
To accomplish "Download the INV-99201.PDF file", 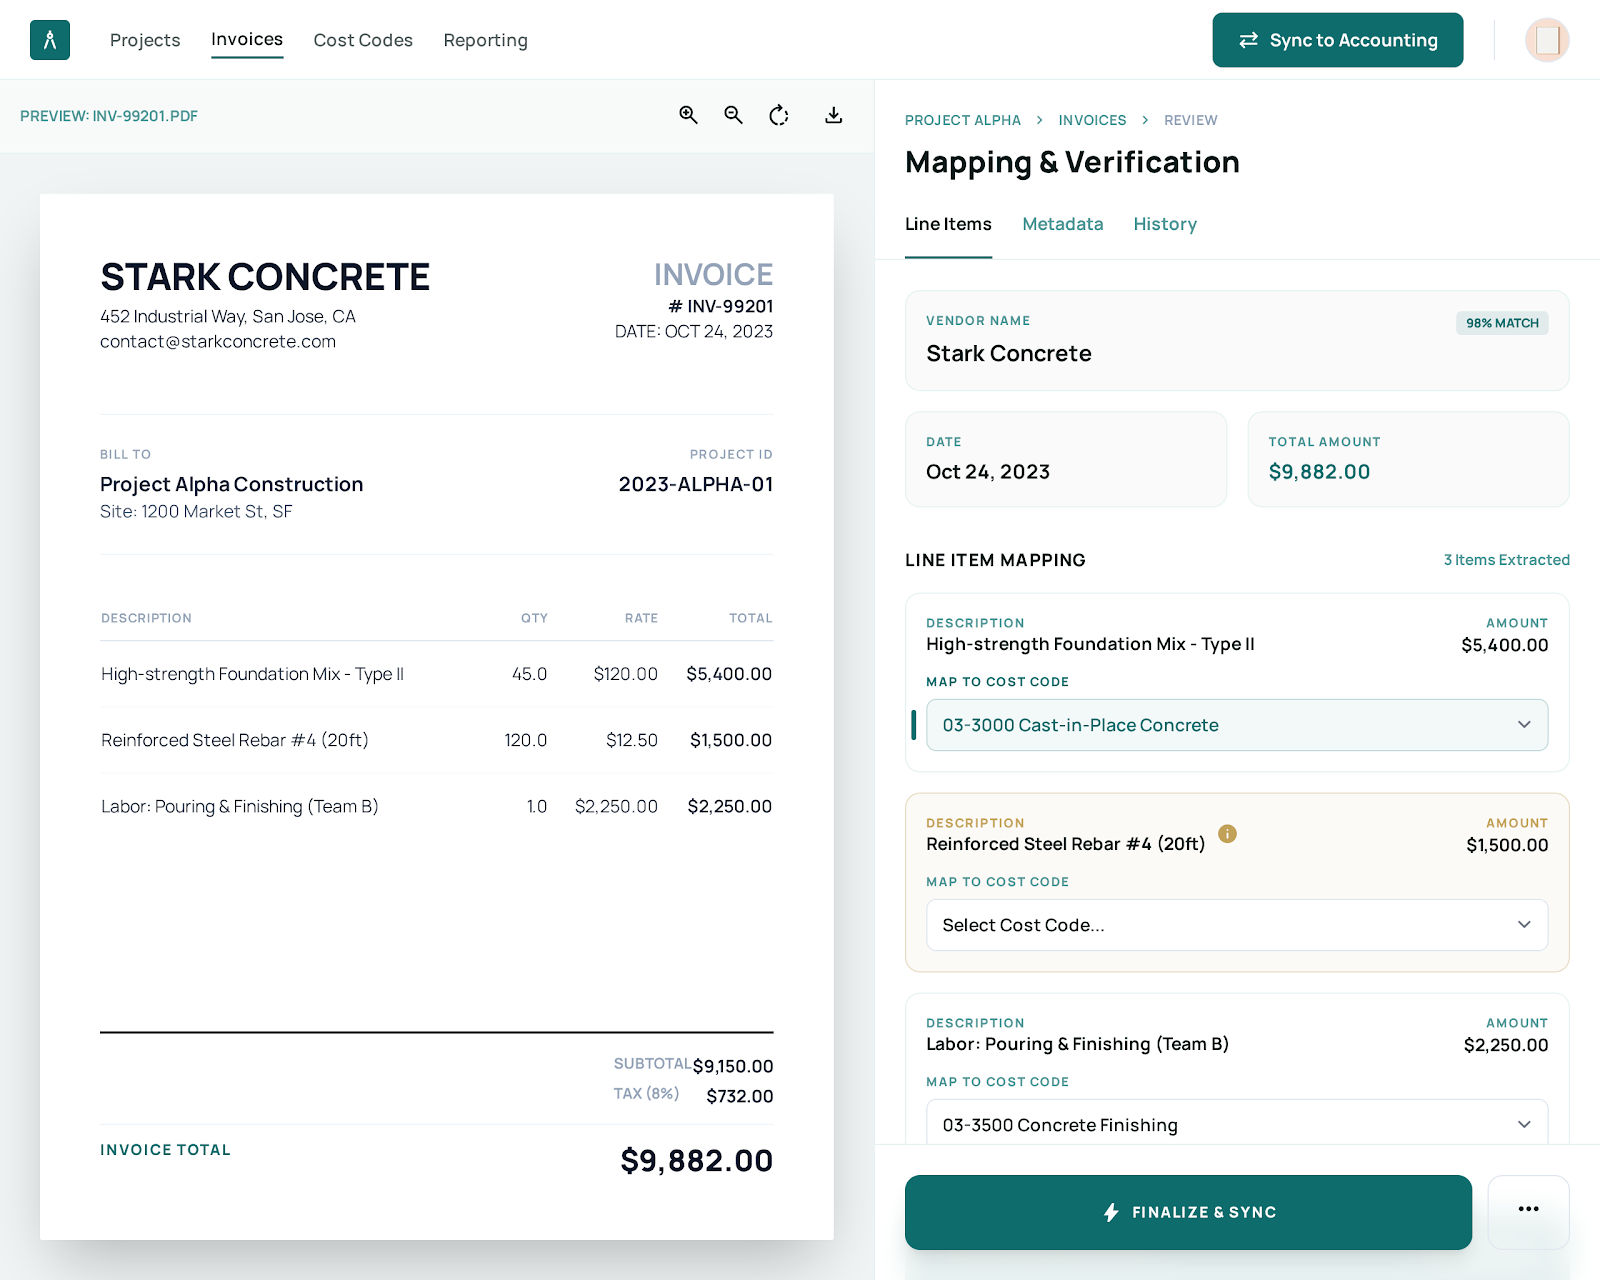I will point(833,115).
